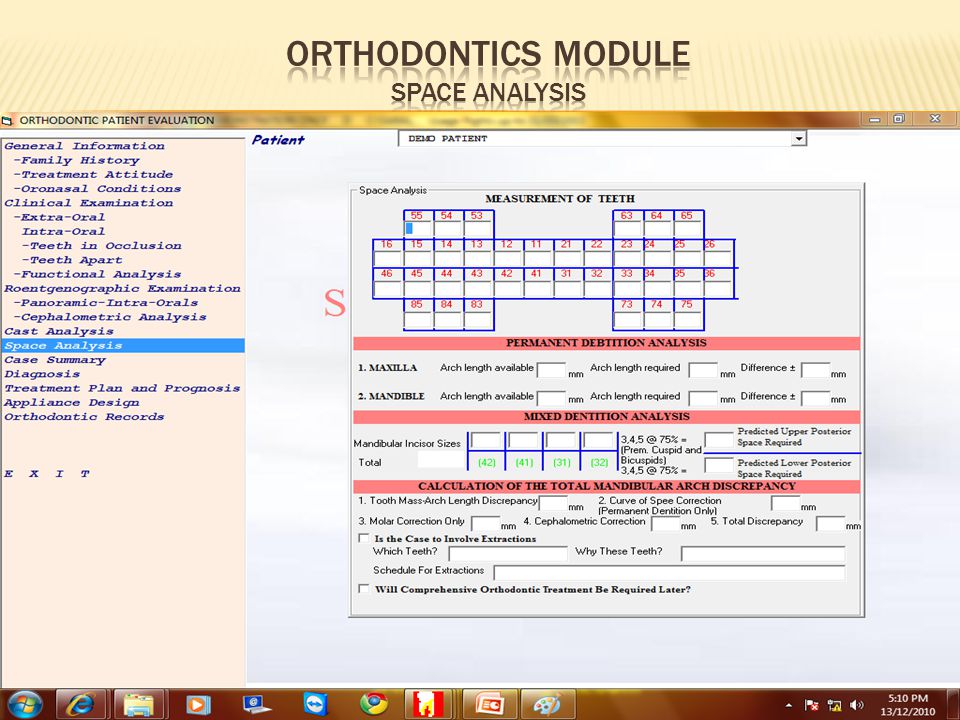The width and height of the screenshot is (960, 720).
Task: Click the Which Teeth? text field
Action: 508,553
